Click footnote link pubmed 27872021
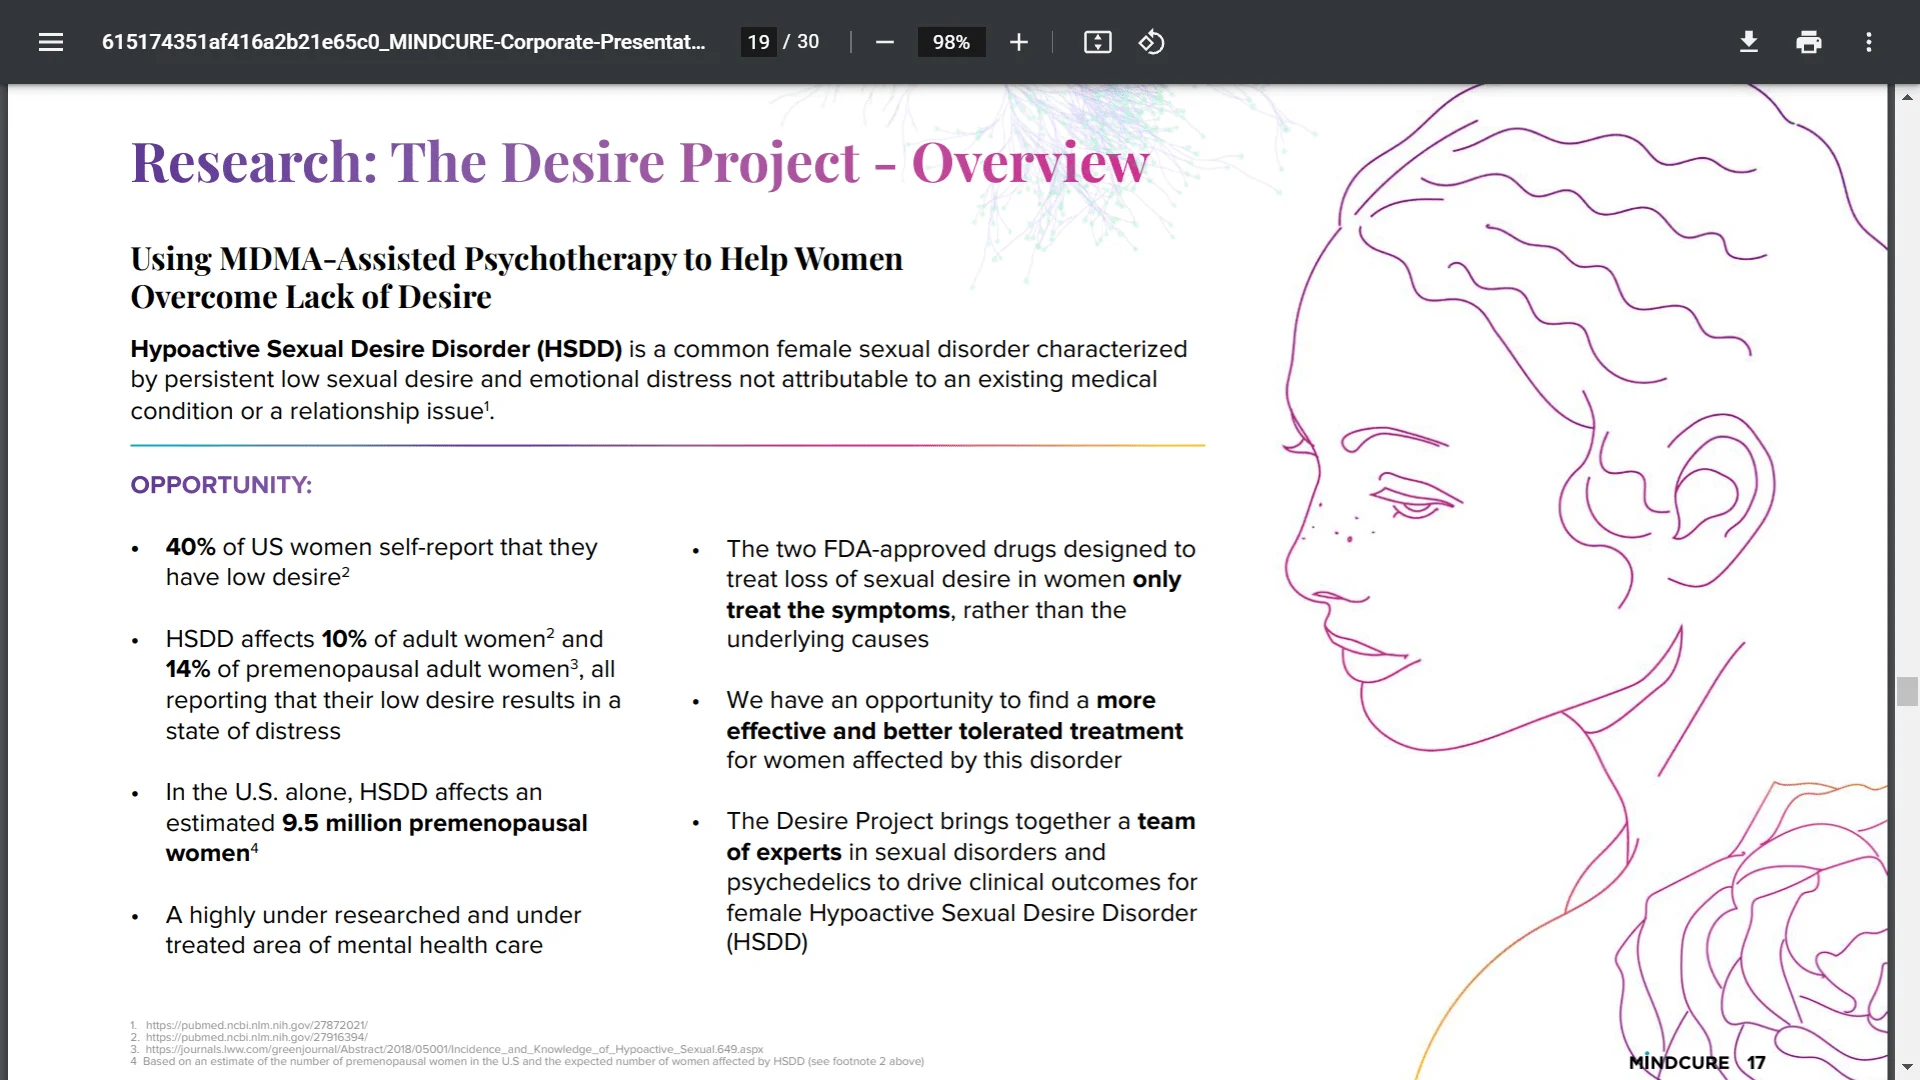The height and width of the screenshot is (1080, 1920). click(257, 1025)
